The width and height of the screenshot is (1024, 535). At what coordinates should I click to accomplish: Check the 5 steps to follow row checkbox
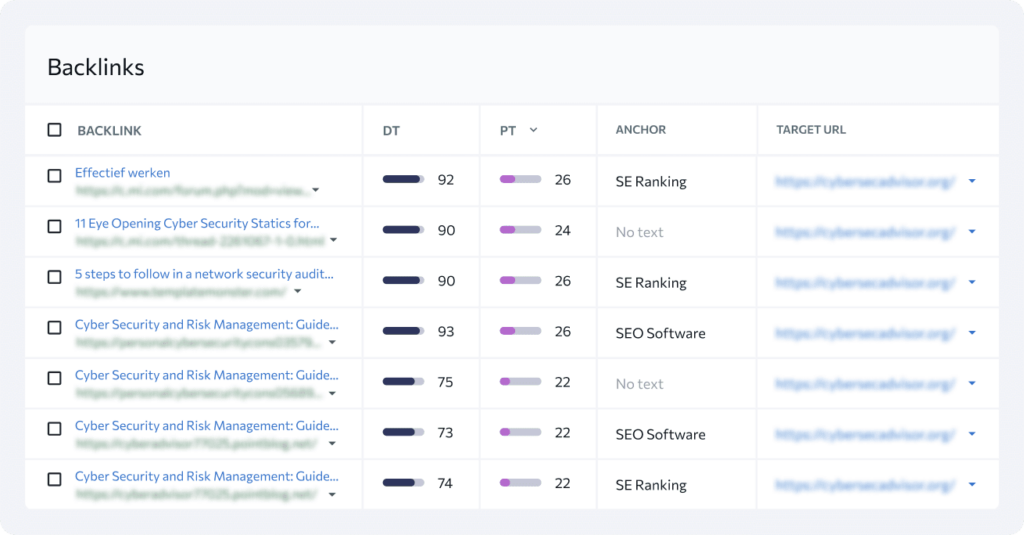click(54, 277)
